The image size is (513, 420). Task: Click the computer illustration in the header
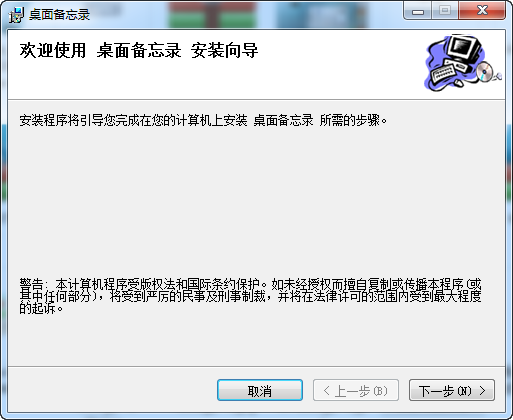click(x=463, y=62)
